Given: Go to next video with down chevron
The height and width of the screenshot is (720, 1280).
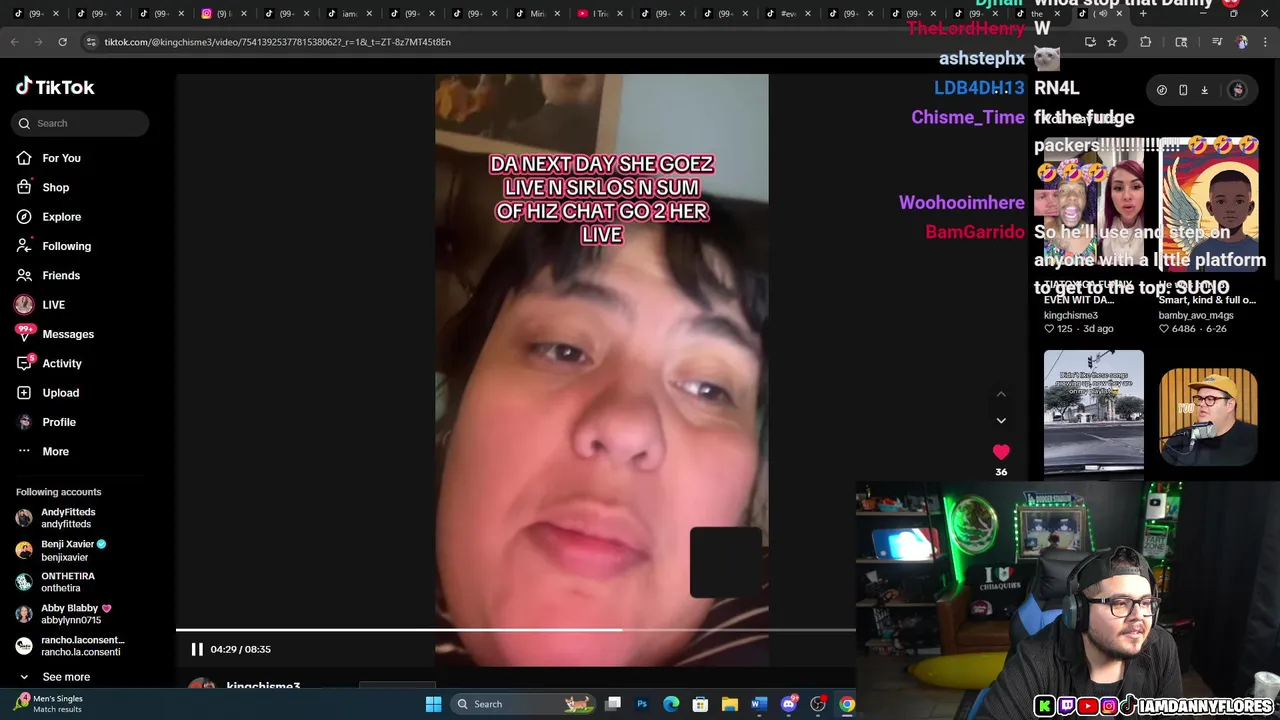Looking at the screenshot, I should pos(1001,421).
